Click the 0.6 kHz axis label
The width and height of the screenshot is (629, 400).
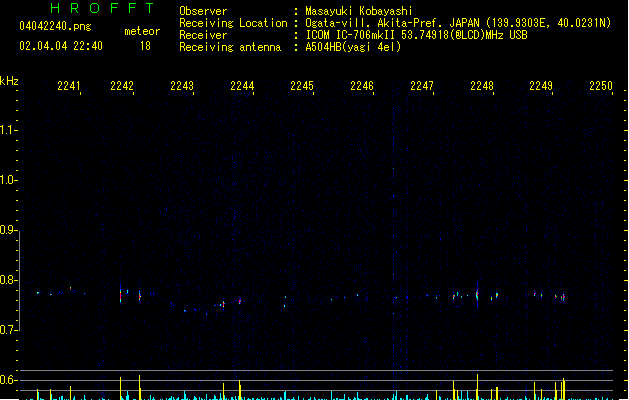click(8, 380)
